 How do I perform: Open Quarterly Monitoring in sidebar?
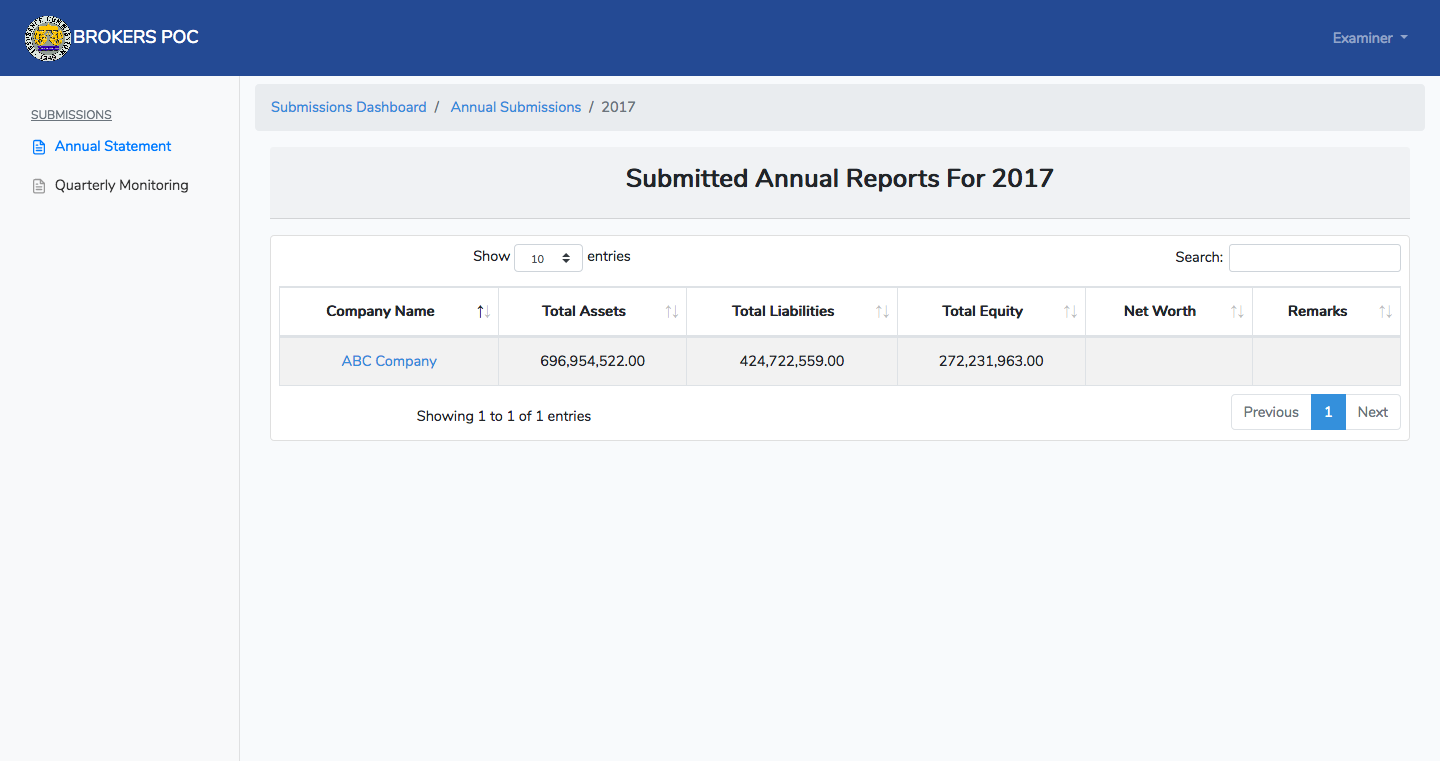pos(122,185)
